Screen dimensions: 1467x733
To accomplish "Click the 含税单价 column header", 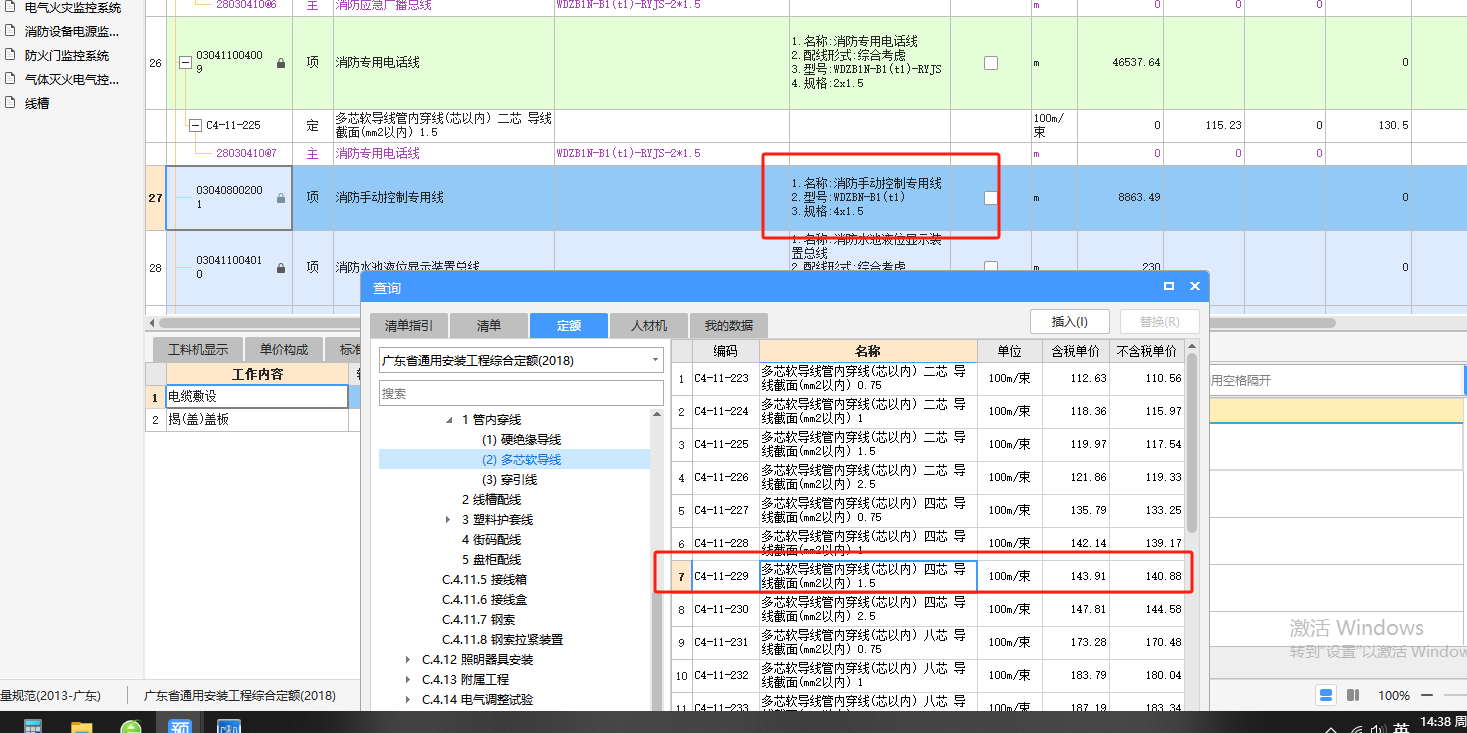I will point(1076,351).
